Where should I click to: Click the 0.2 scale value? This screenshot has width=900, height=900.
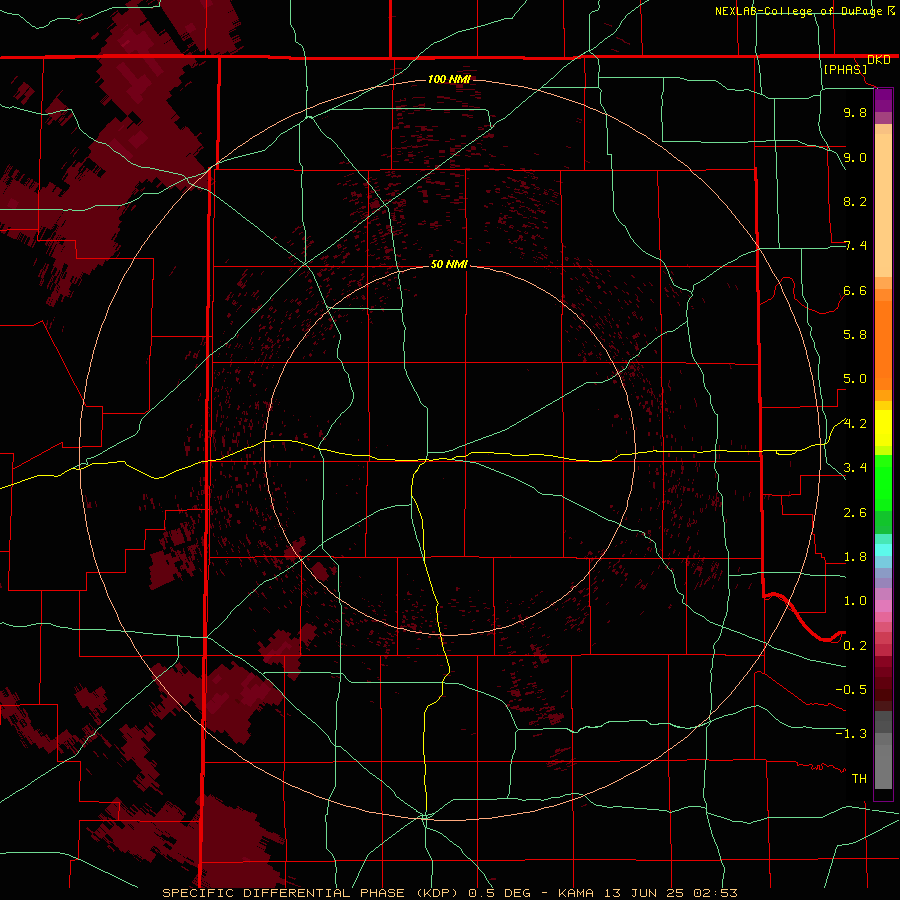click(x=855, y=646)
